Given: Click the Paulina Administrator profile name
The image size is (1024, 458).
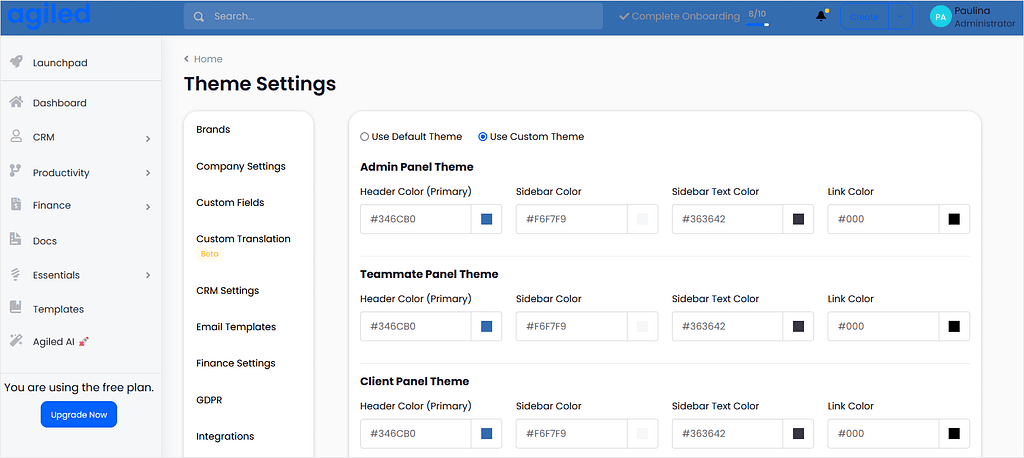Looking at the screenshot, I should click(x=984, y=17).
